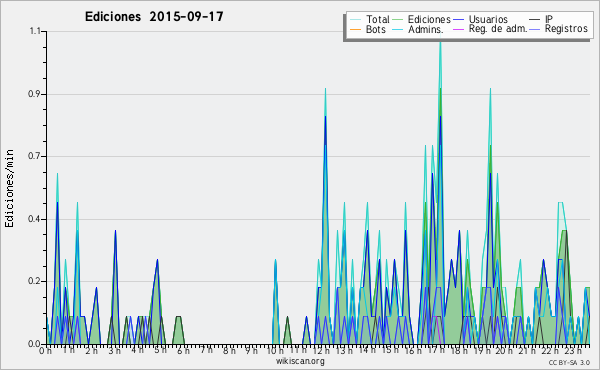Click the 0.9 value on vertical axis
Screen dimensions: 600x370
coord(34,94)
